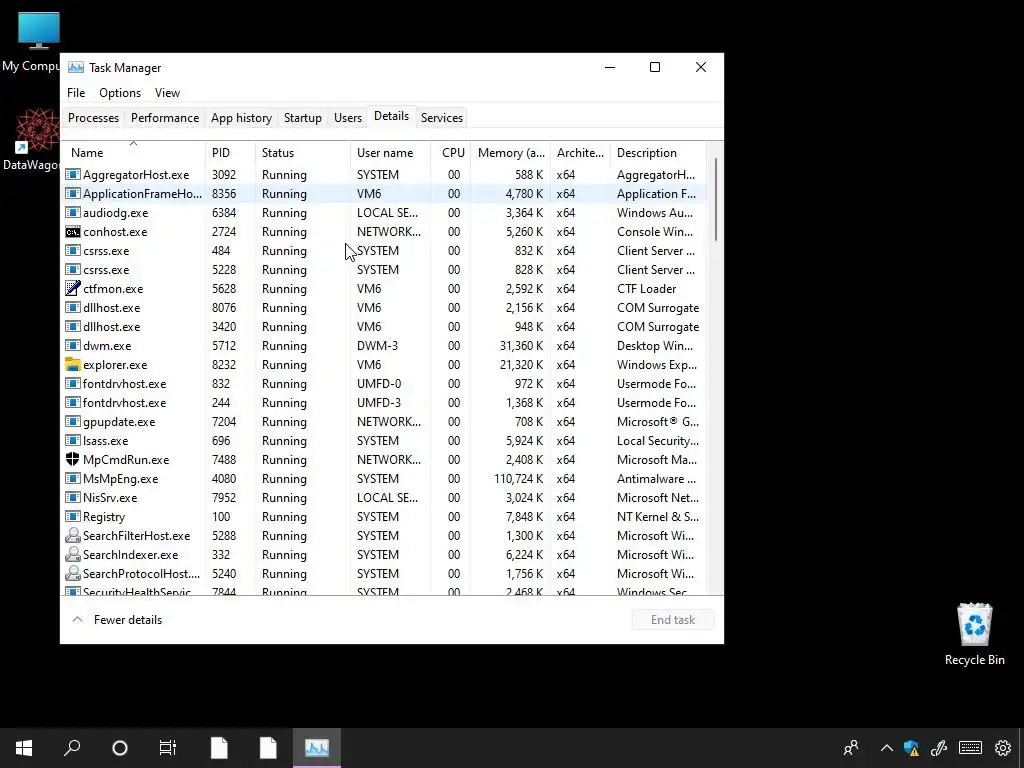Image resolution: width=1024 pixels, height=768 pixels.
Task: Click PID 484 of csrss.exe
Action: coord(221,251)
